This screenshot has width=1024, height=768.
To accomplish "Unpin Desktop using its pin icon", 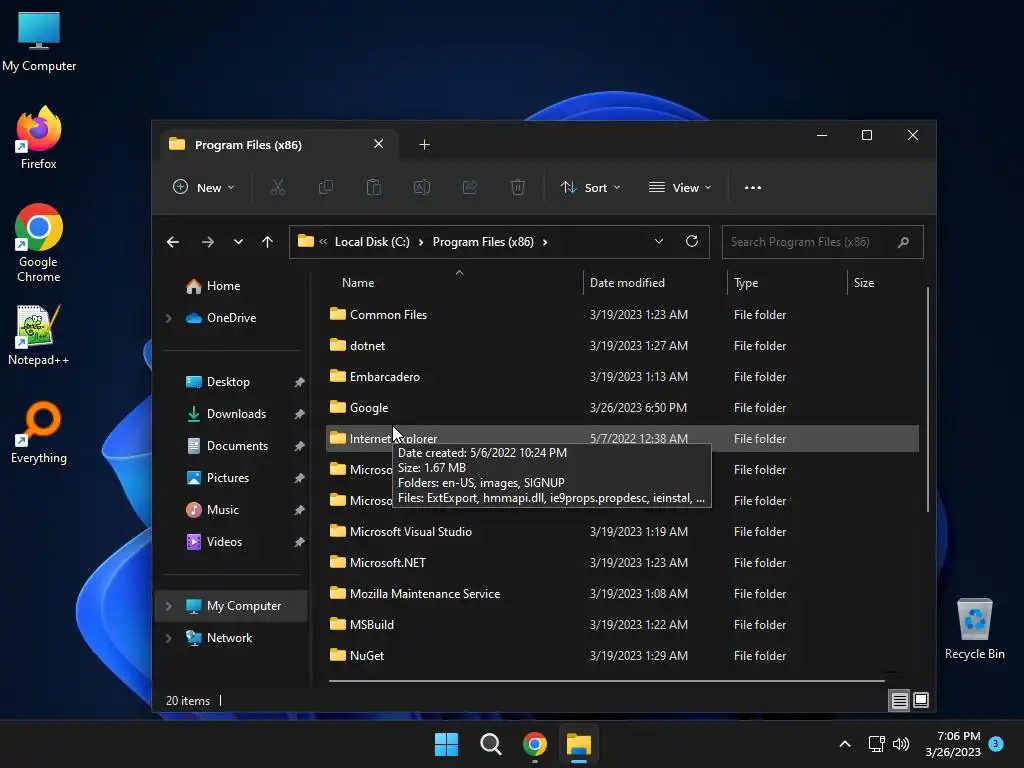I will point(299,382).
